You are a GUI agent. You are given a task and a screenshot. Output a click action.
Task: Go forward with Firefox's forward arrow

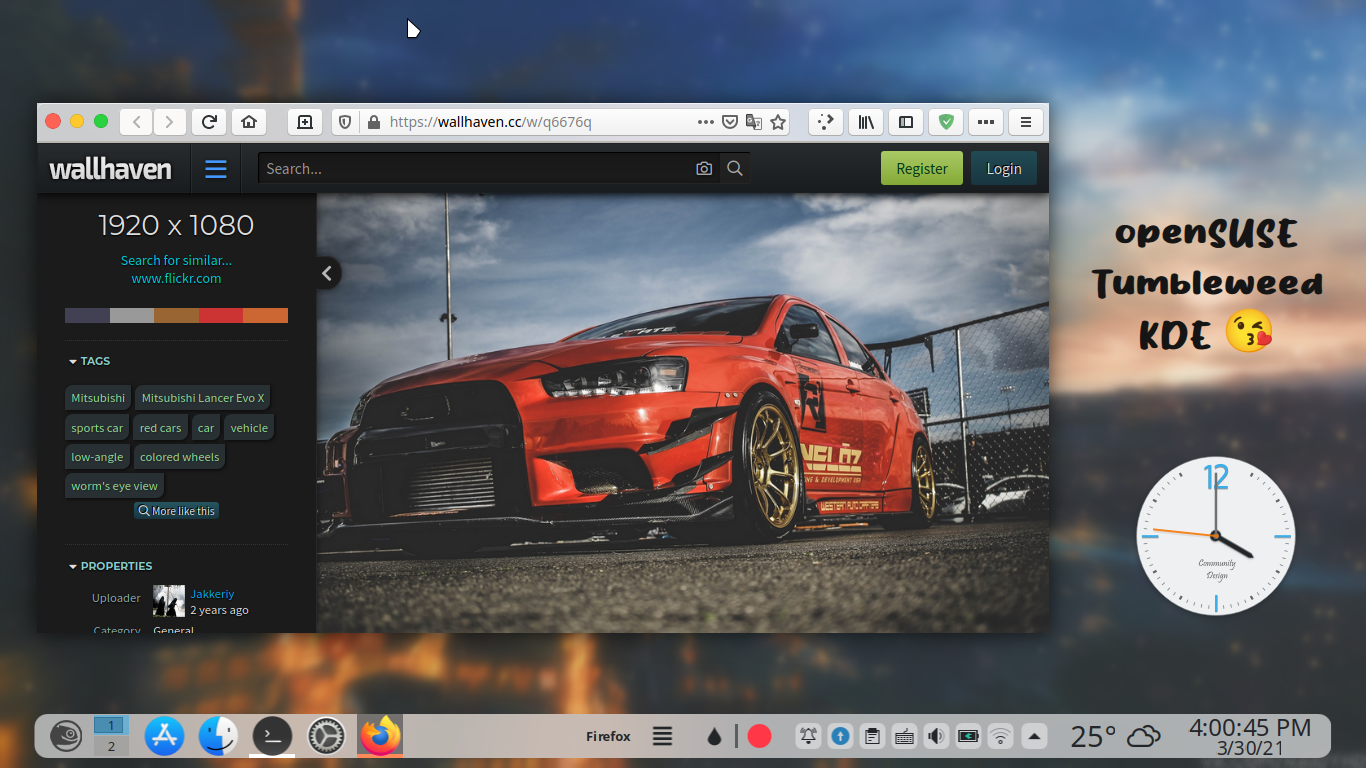[x=170, y=122]
